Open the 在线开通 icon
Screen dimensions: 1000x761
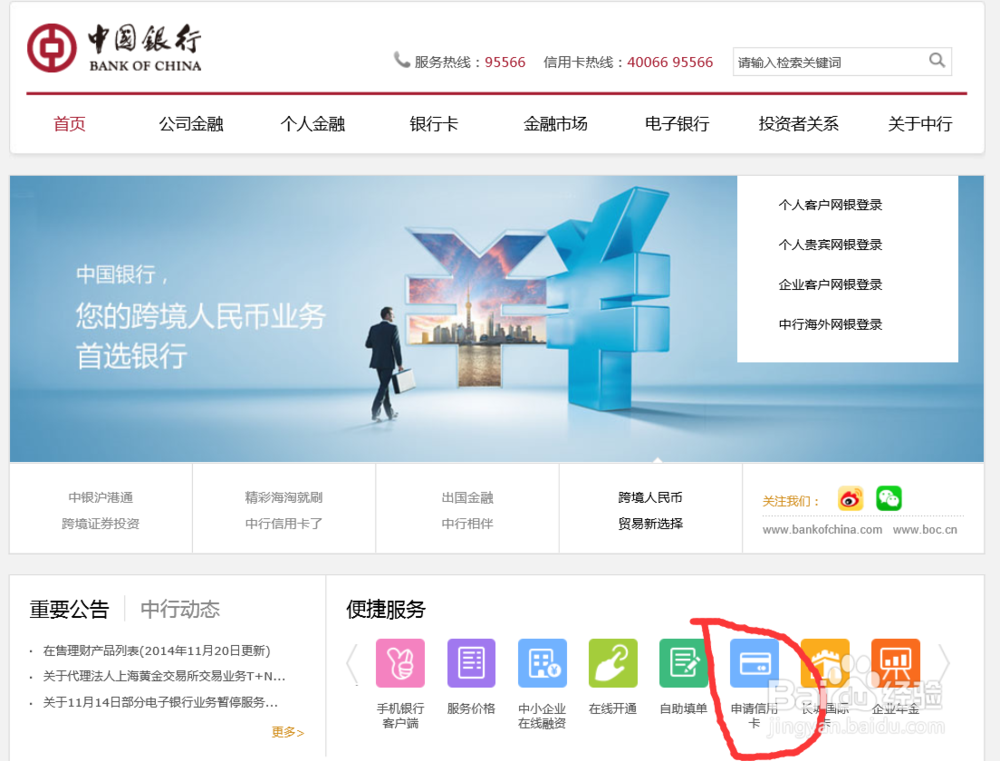click(613, 663)
